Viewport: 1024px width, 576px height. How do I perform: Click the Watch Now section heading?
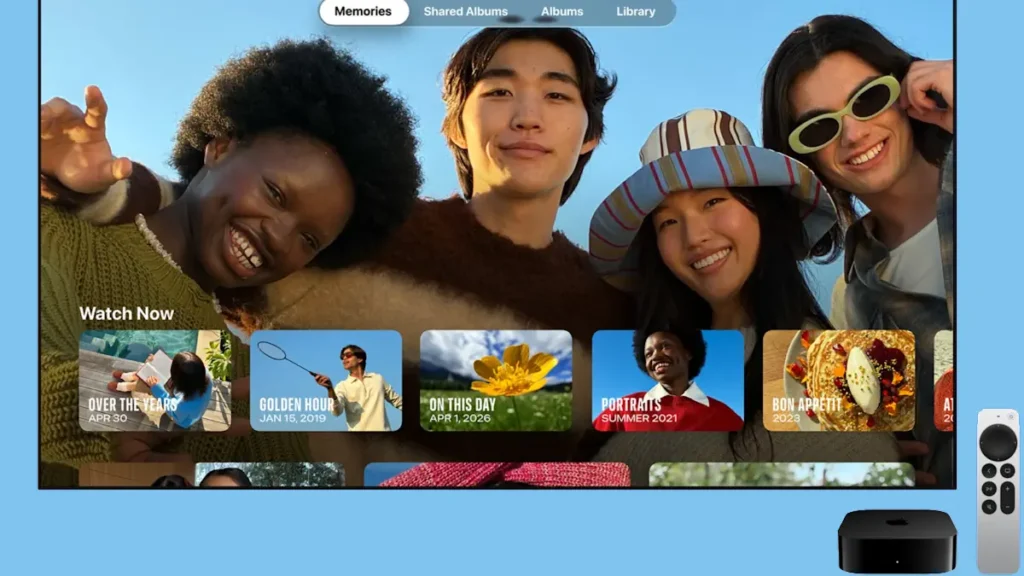point(127,313)
